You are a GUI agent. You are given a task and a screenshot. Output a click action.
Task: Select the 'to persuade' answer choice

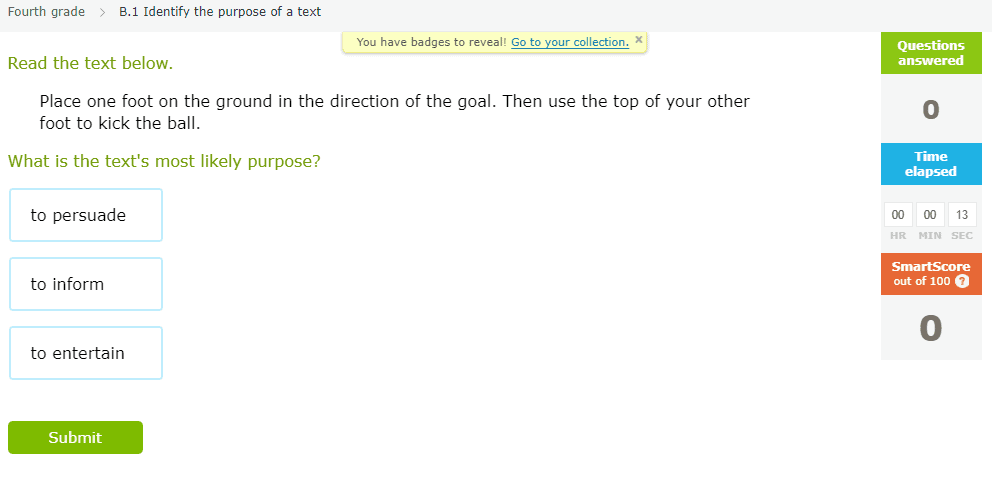click(x=86, y=215)
